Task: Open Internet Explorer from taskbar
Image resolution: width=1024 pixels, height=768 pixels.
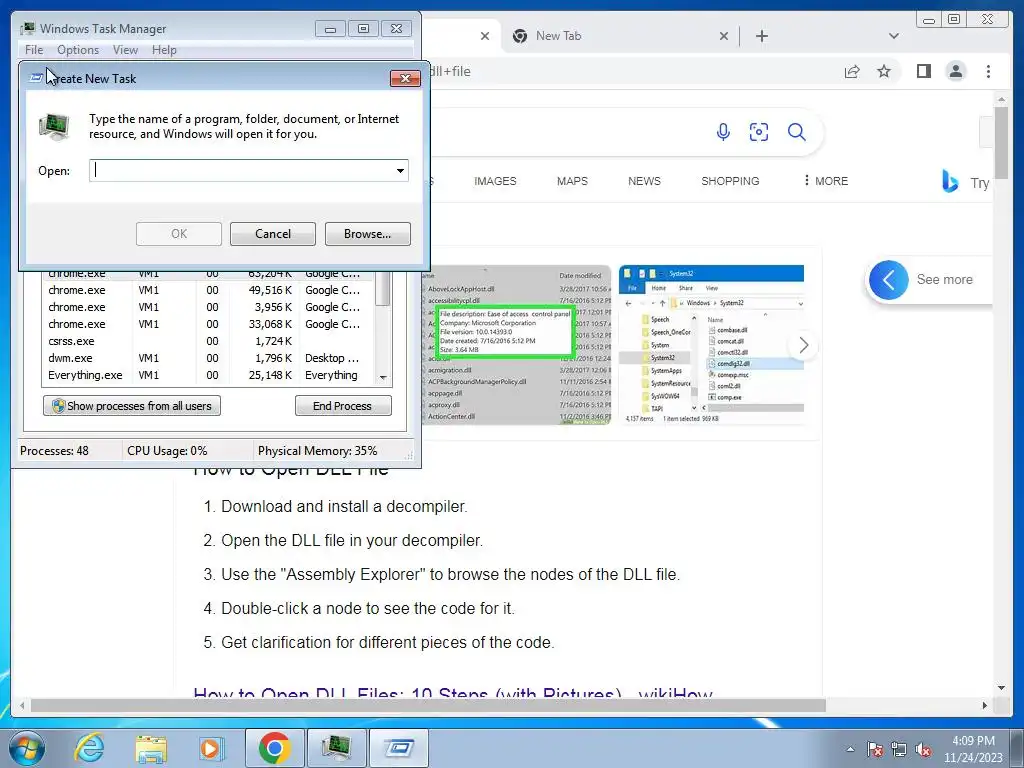Action: tap(89, 748)
